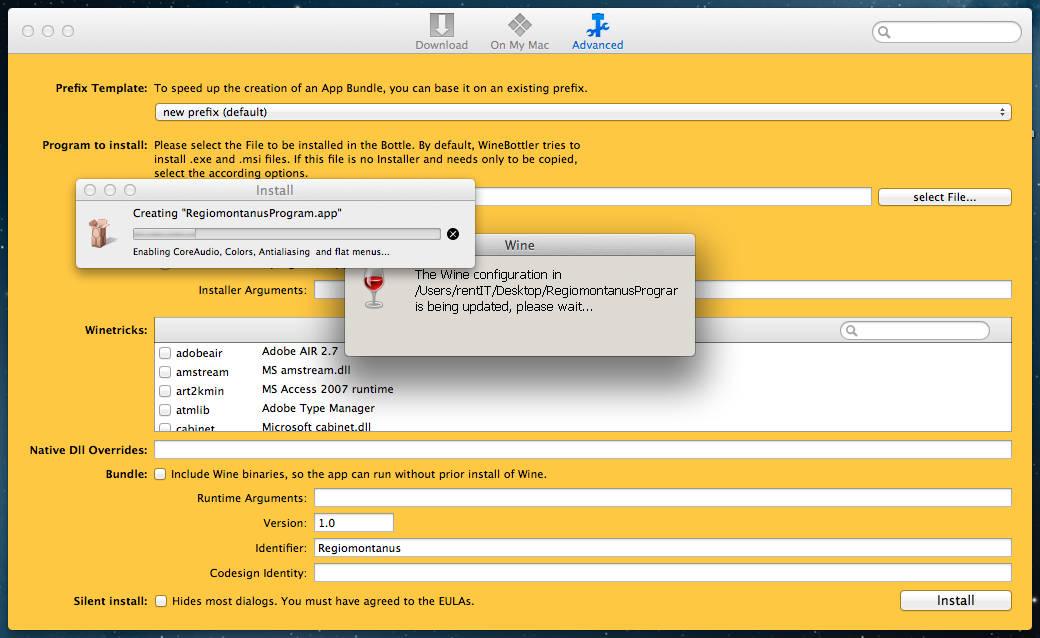Check the adobeair winetrick
Image resolution: width=1040 pixels, height=638 pixels.
165,353
